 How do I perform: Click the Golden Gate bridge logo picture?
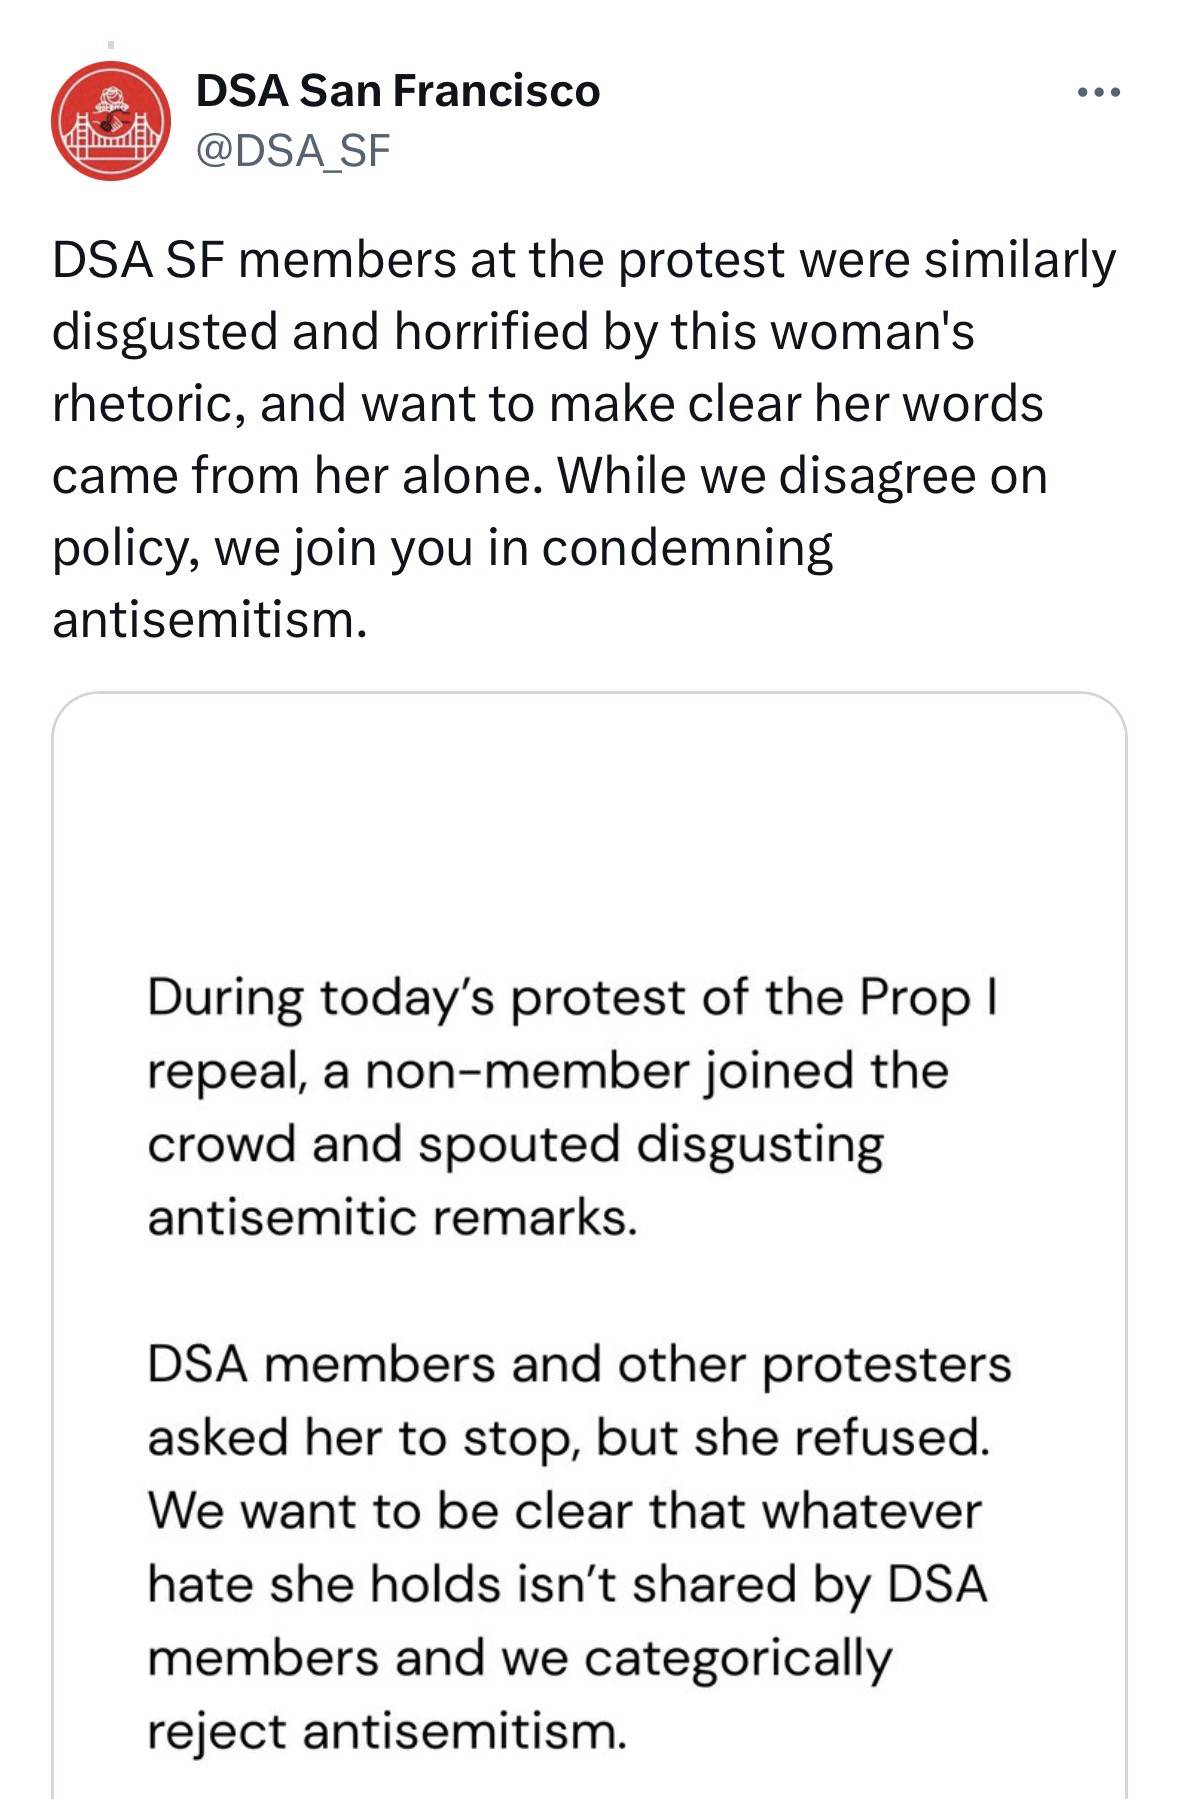111,121
